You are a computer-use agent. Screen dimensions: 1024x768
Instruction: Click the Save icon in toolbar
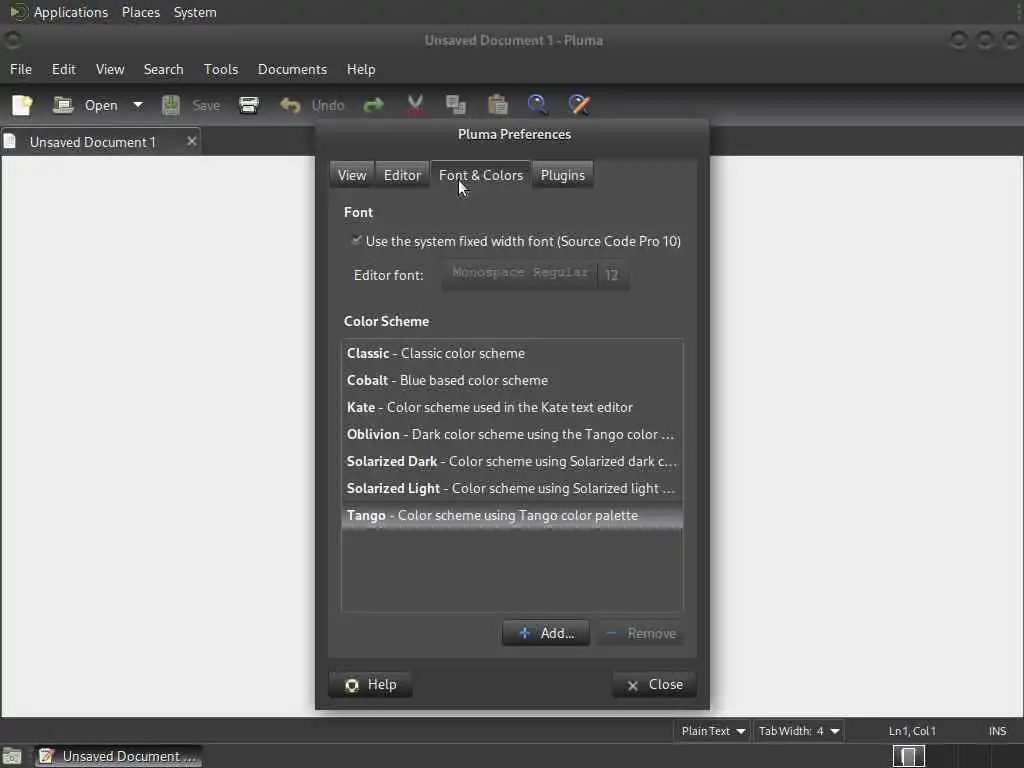[170, 105]
